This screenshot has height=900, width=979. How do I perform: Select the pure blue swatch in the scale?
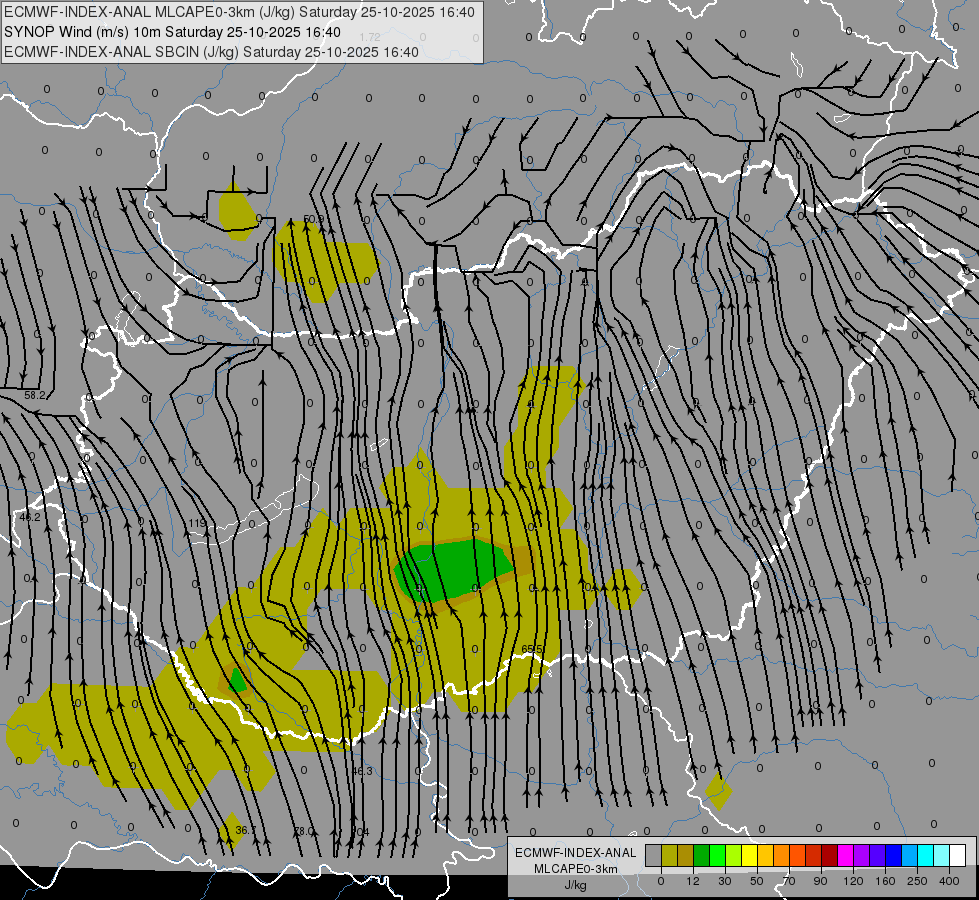[x=893, y=855]
